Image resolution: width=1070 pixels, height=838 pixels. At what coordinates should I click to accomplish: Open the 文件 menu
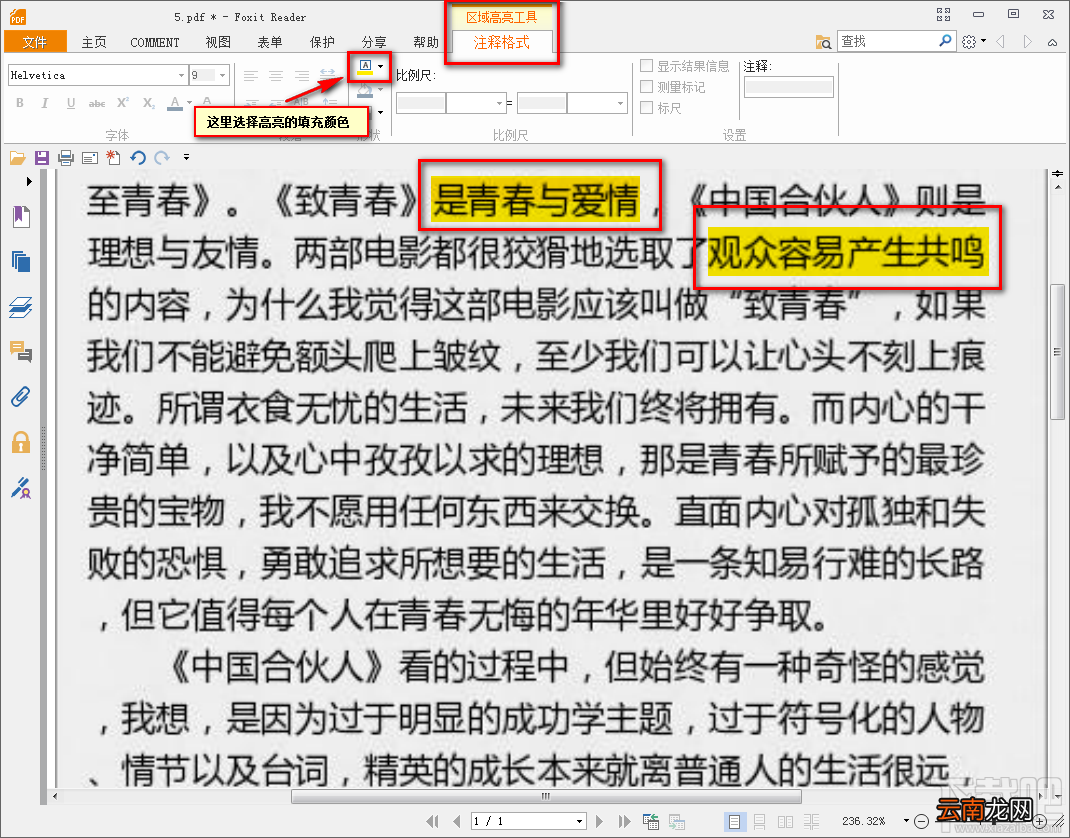[35, 42]
